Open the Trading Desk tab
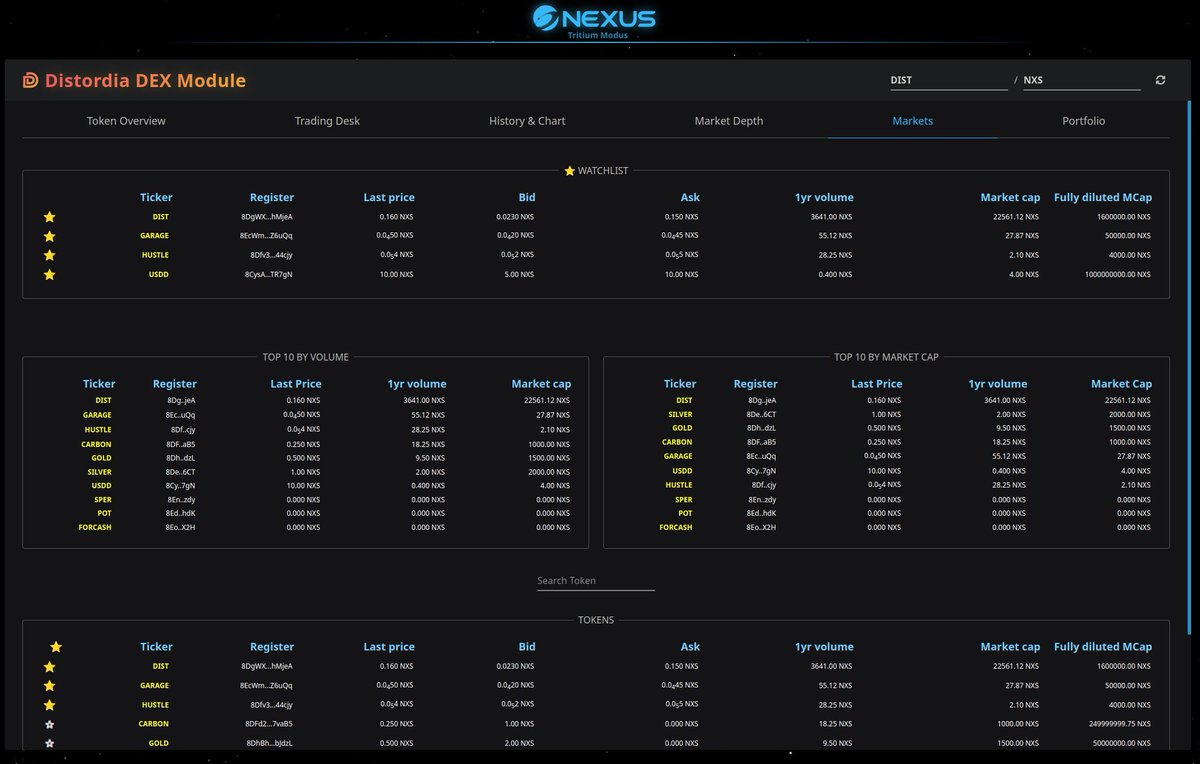Screen dimensions: 1200x764 pos(327,121)
